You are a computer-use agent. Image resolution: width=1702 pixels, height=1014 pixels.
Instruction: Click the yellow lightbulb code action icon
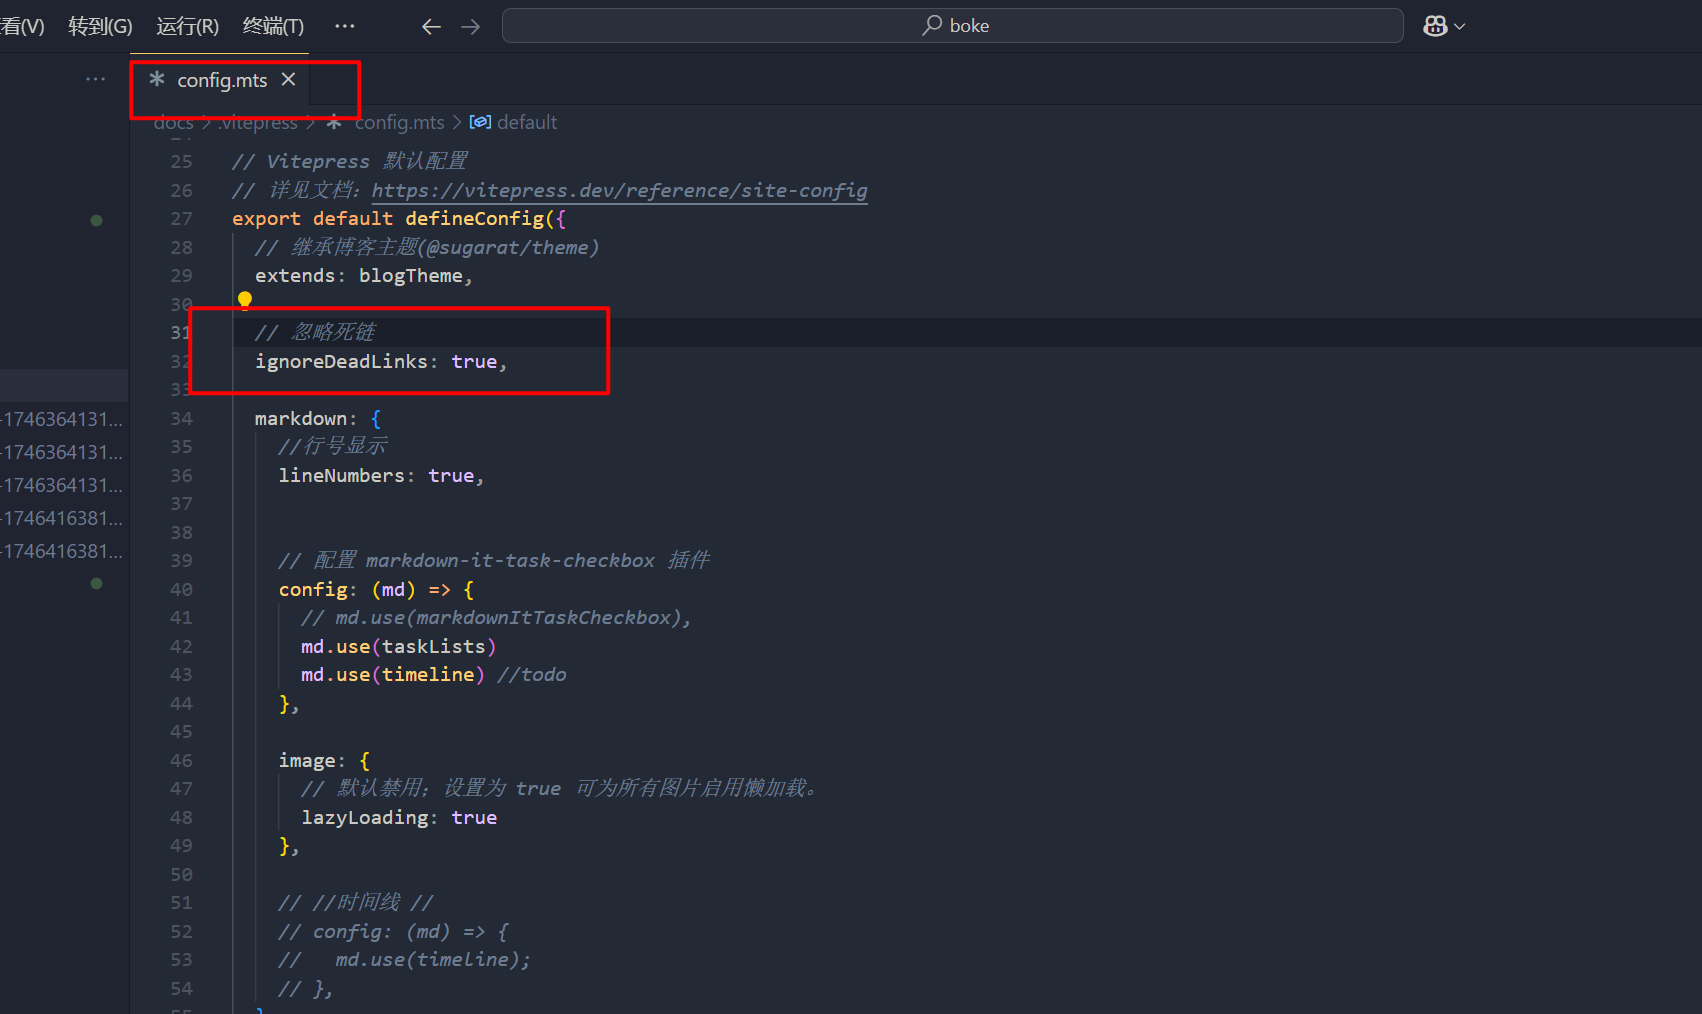coord(245,300)
